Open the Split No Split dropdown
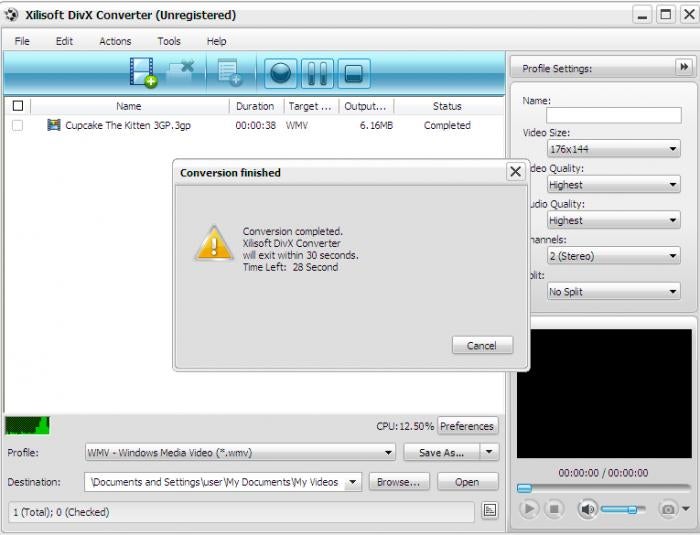Image resolution: width=700 pixels, height=535 pixels. coord(613,292)
